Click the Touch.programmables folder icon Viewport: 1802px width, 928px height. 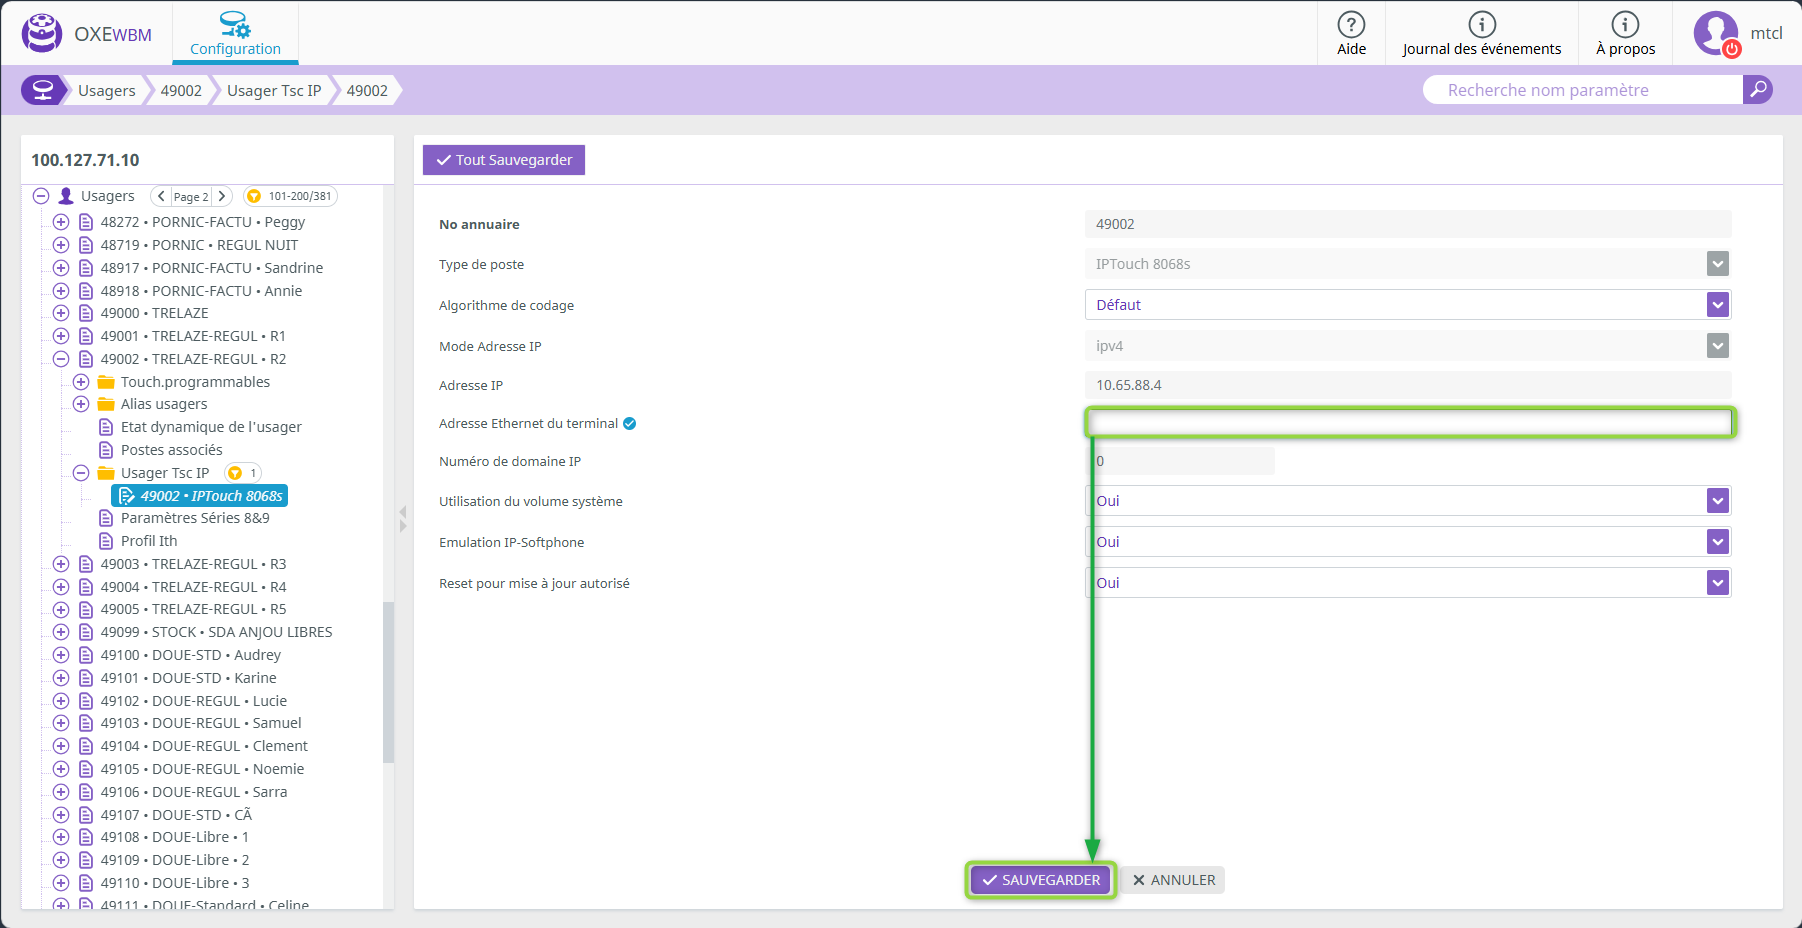[x=106, y=382]
